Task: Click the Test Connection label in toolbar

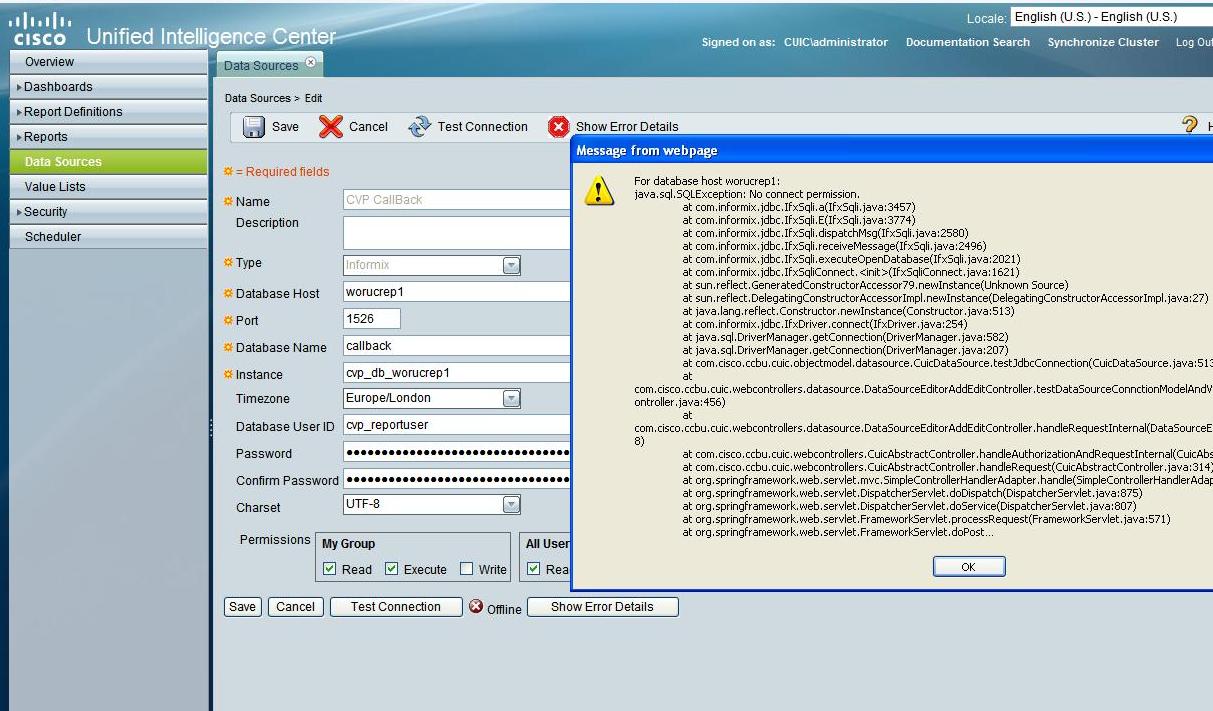Action: [482, 127]
